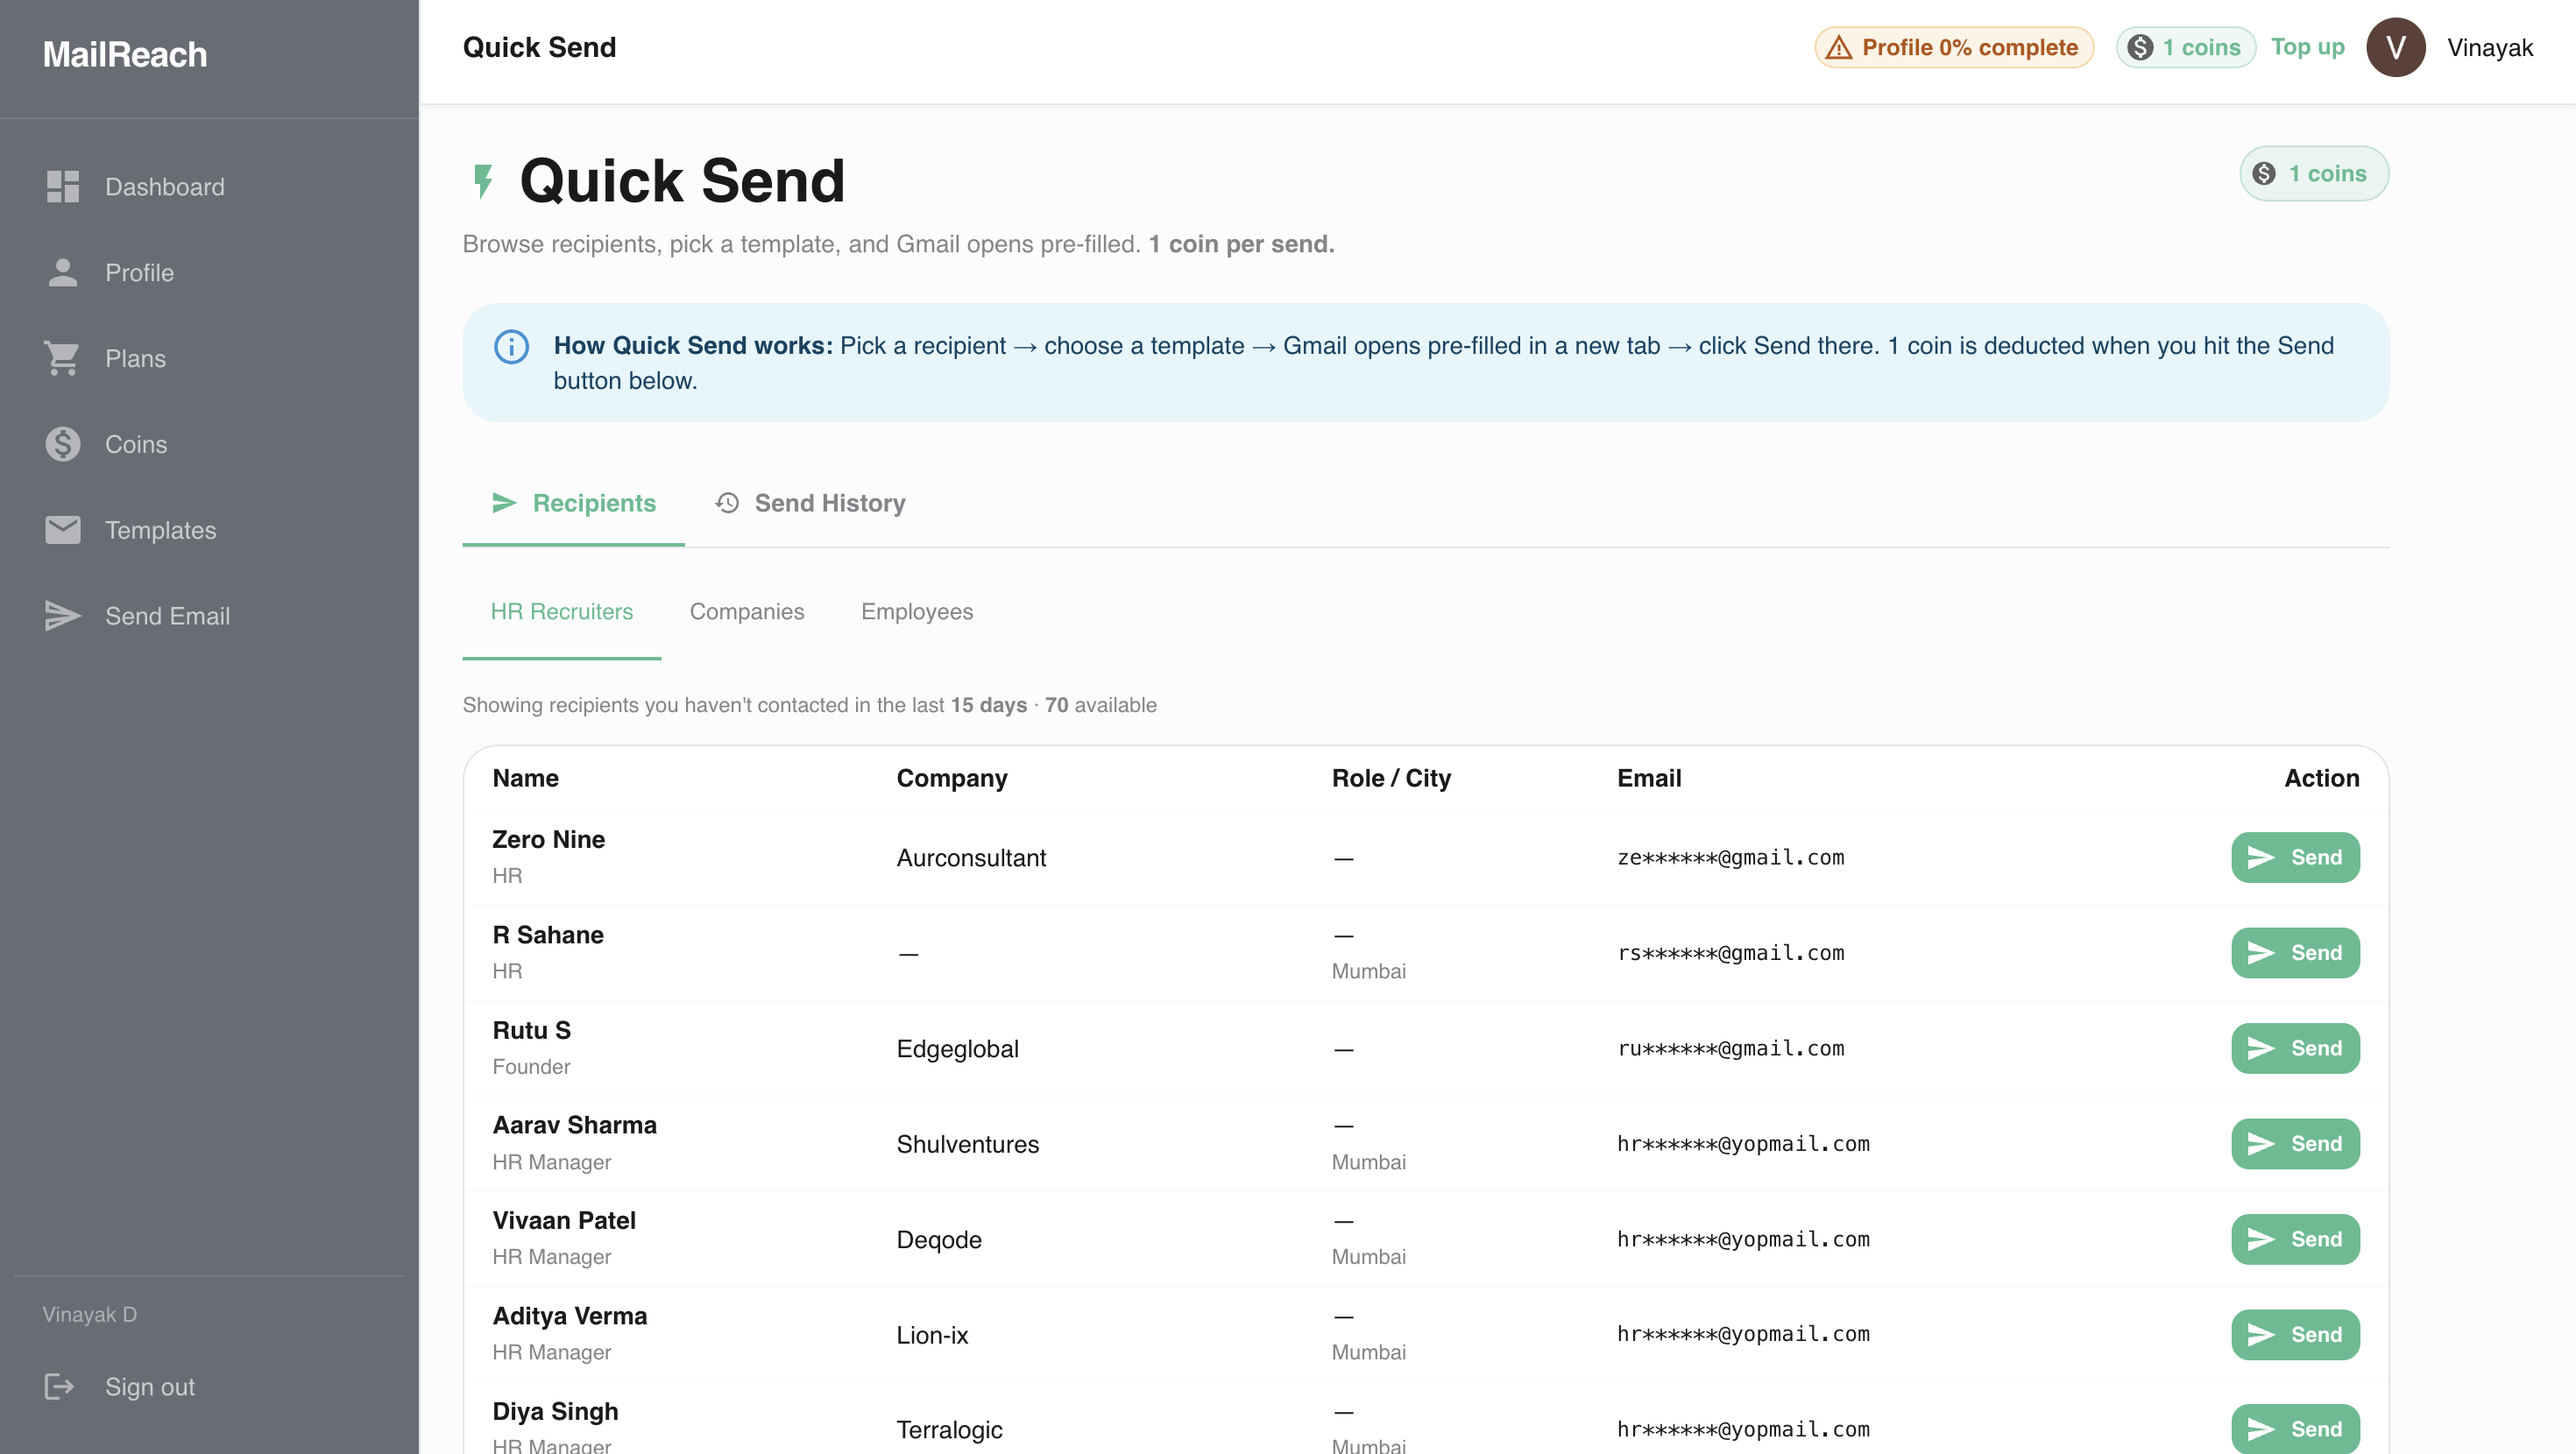Viewport: 2576px width, 1454px height.
Task: Click the info circle icon
Action: (511, 347)
